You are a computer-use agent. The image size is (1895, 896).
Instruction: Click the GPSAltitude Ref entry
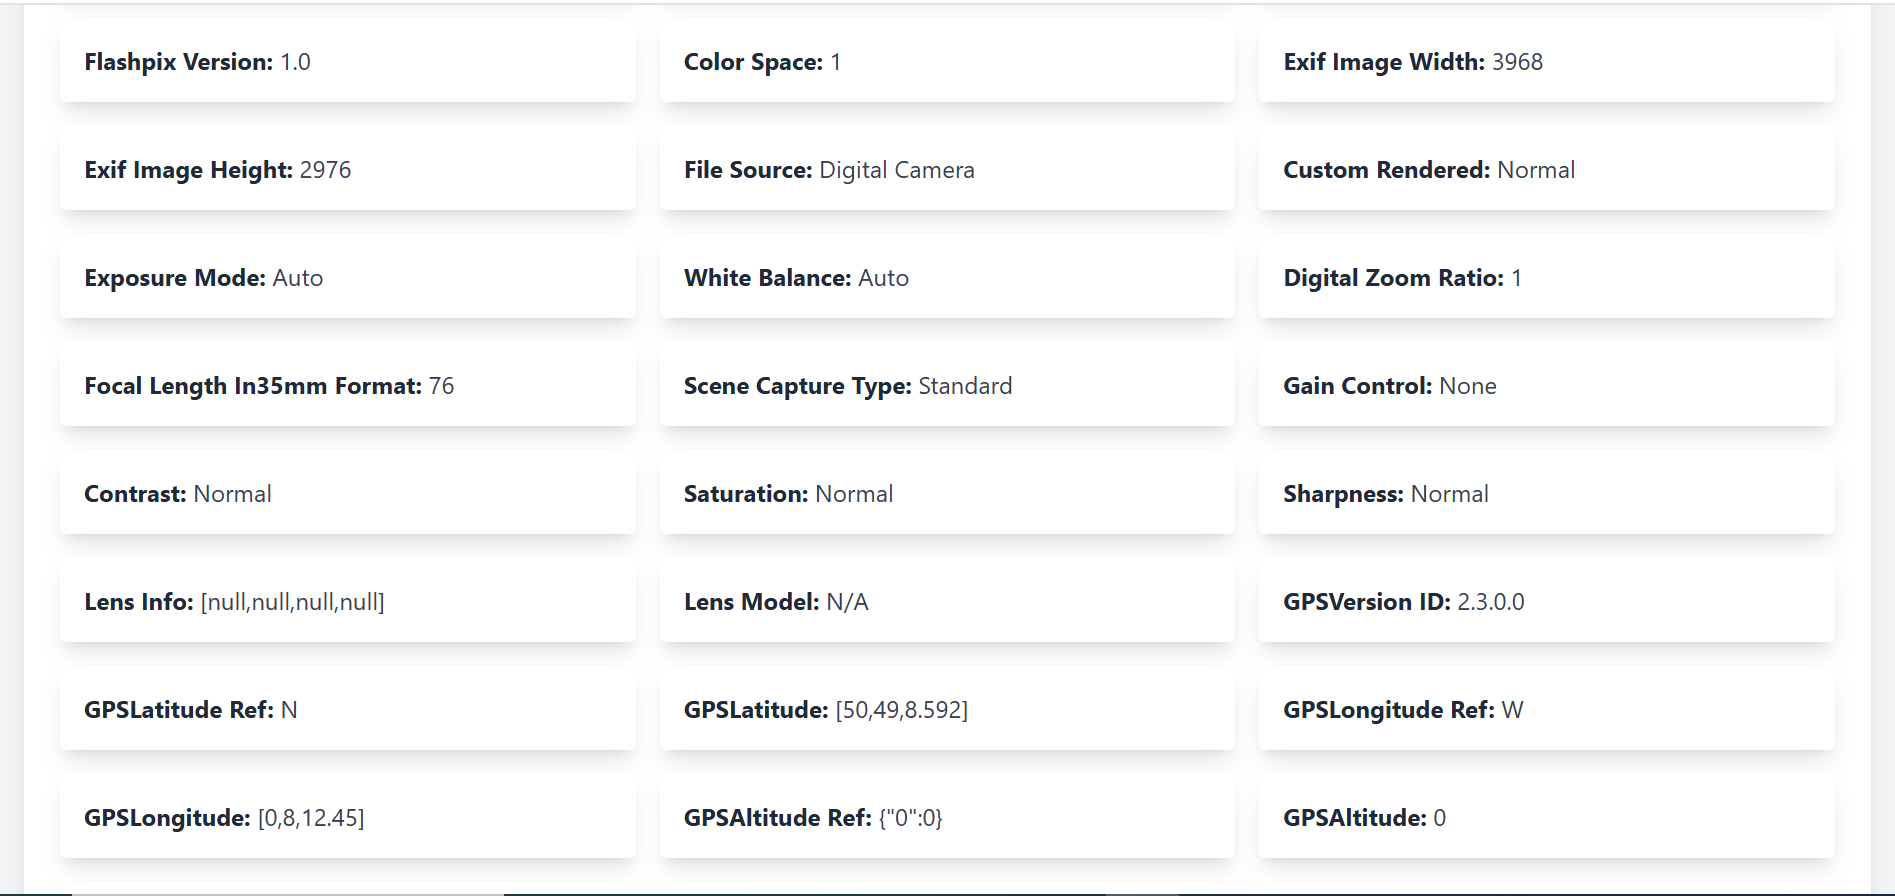tap(946, 818)
